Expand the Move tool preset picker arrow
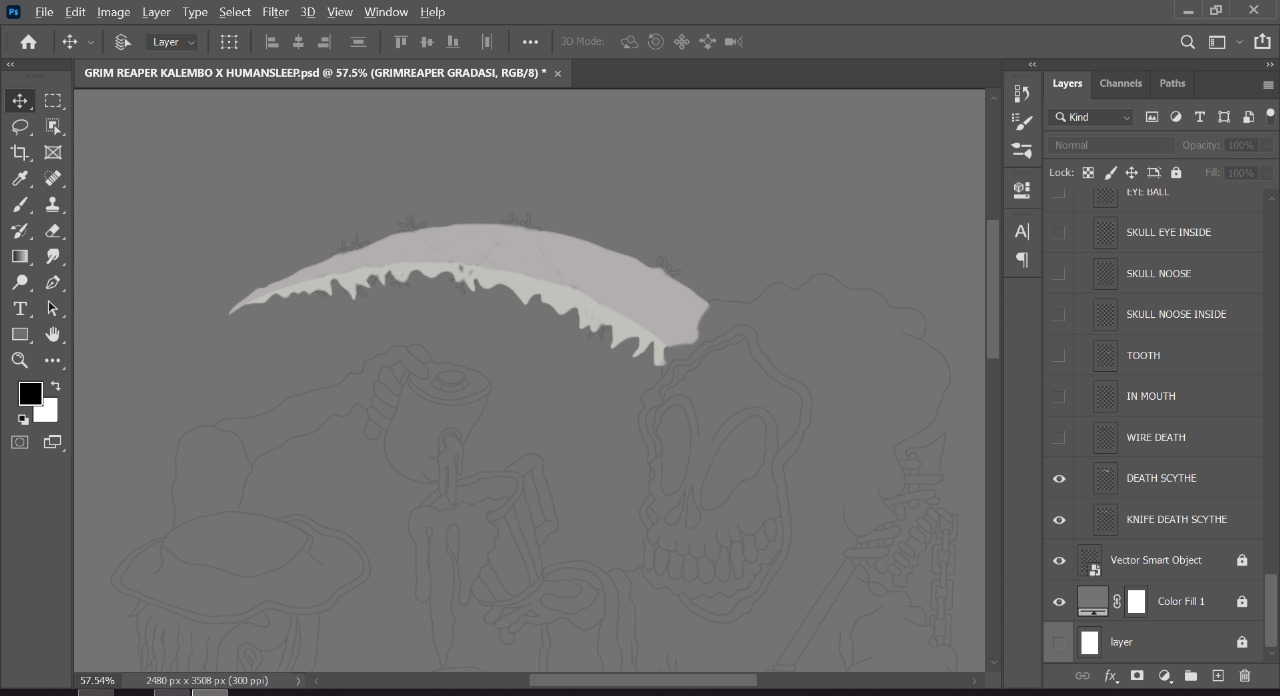1280x696 pixels. pyautogui.click(x=91, y=42)
